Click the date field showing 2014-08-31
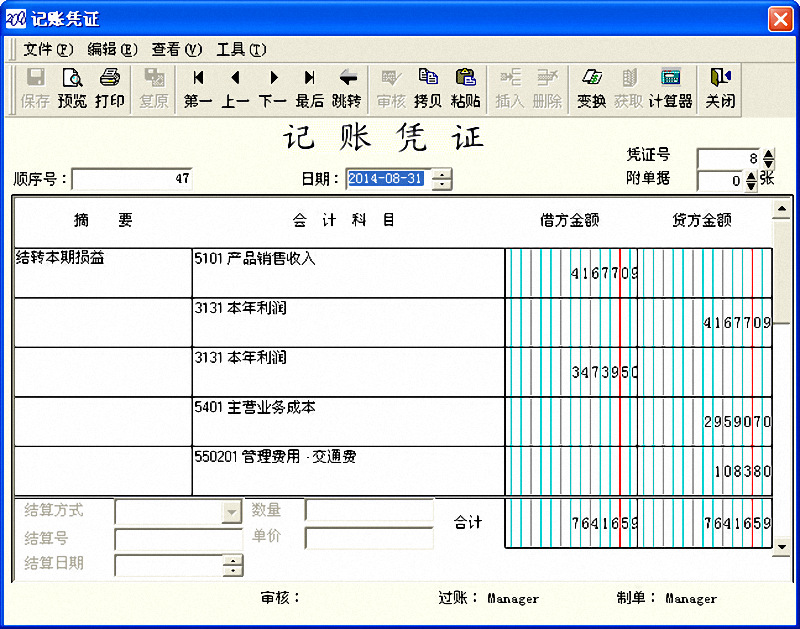Viewport: 800px width, 629px height. (389, 179)
